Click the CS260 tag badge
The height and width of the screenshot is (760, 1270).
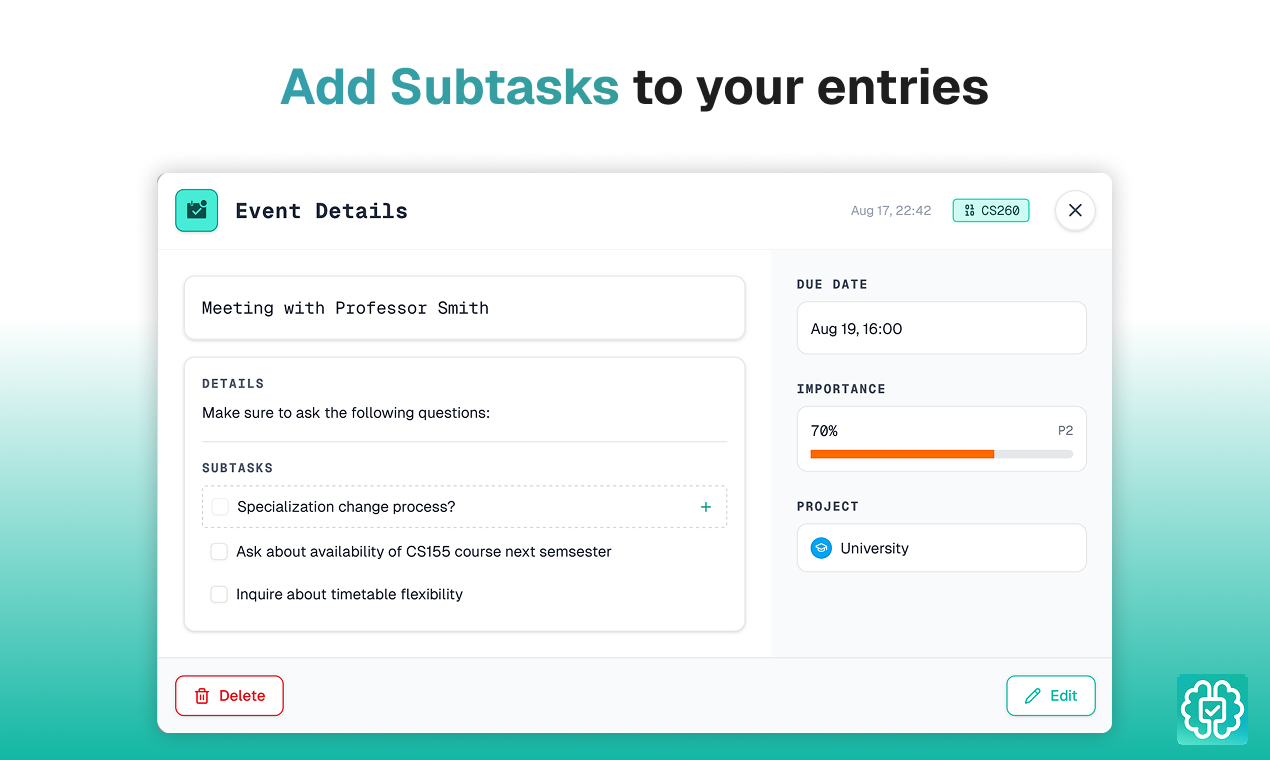(x=990, y=211)
